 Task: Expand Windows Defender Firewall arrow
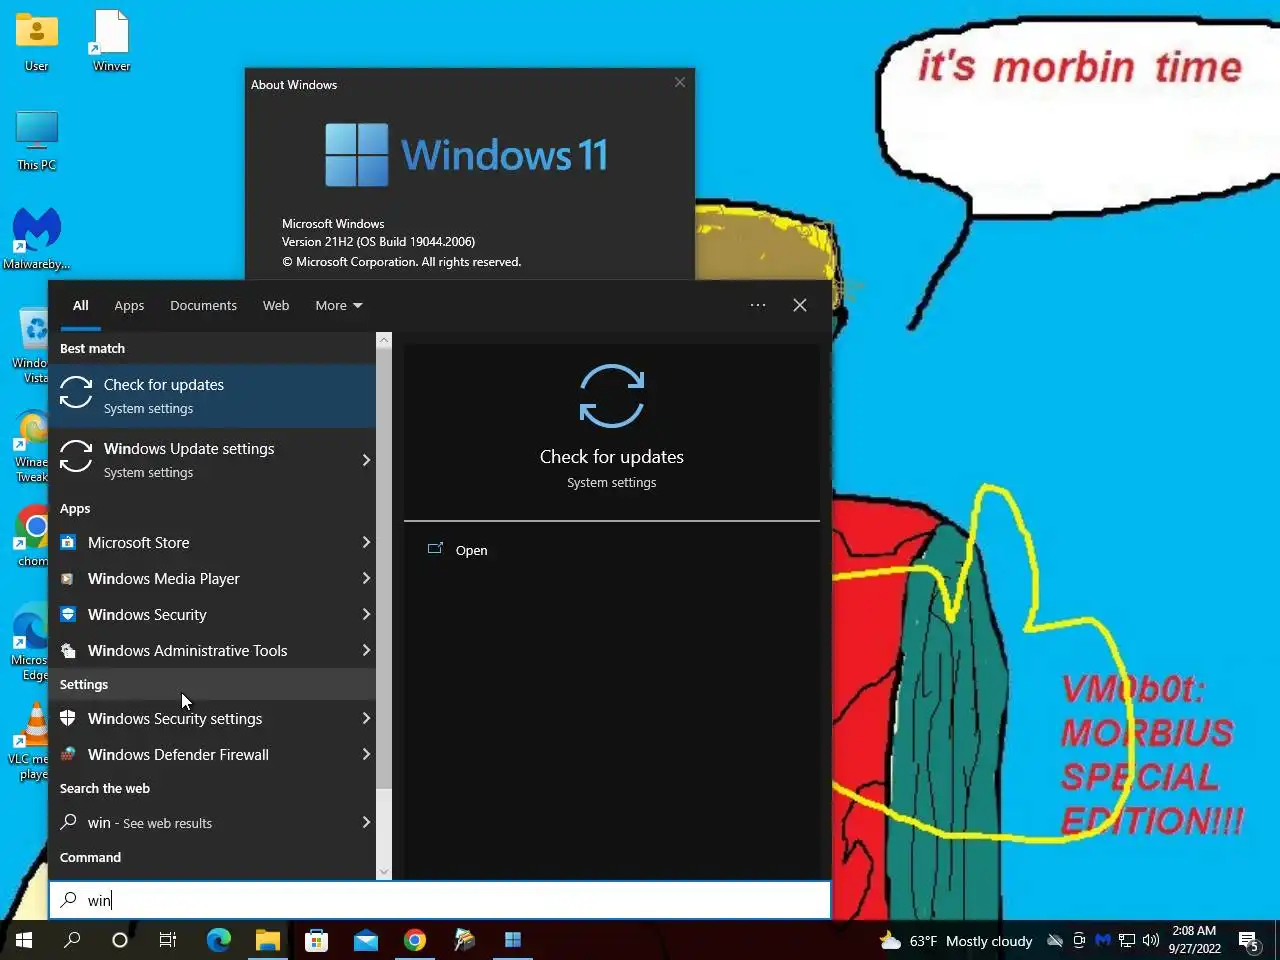point(366,754)
